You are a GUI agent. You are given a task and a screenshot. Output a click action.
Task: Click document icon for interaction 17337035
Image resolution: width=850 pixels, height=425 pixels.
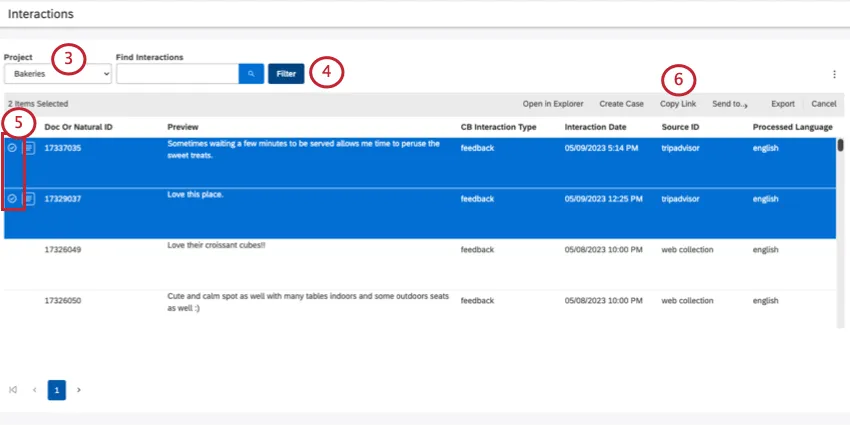(x=29, y=148)
